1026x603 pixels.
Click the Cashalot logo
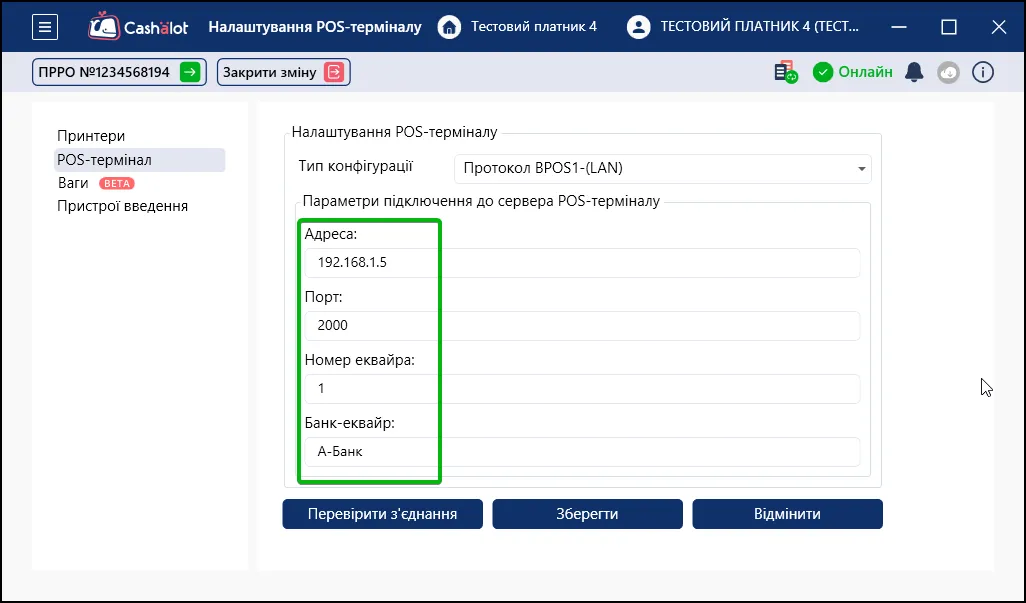point(138,27)
